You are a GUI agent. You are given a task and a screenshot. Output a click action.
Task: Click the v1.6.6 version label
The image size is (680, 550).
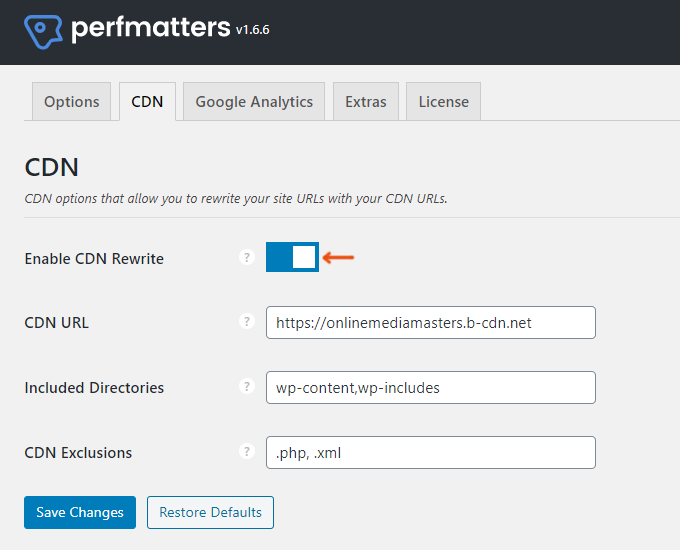tap(253, 30)
